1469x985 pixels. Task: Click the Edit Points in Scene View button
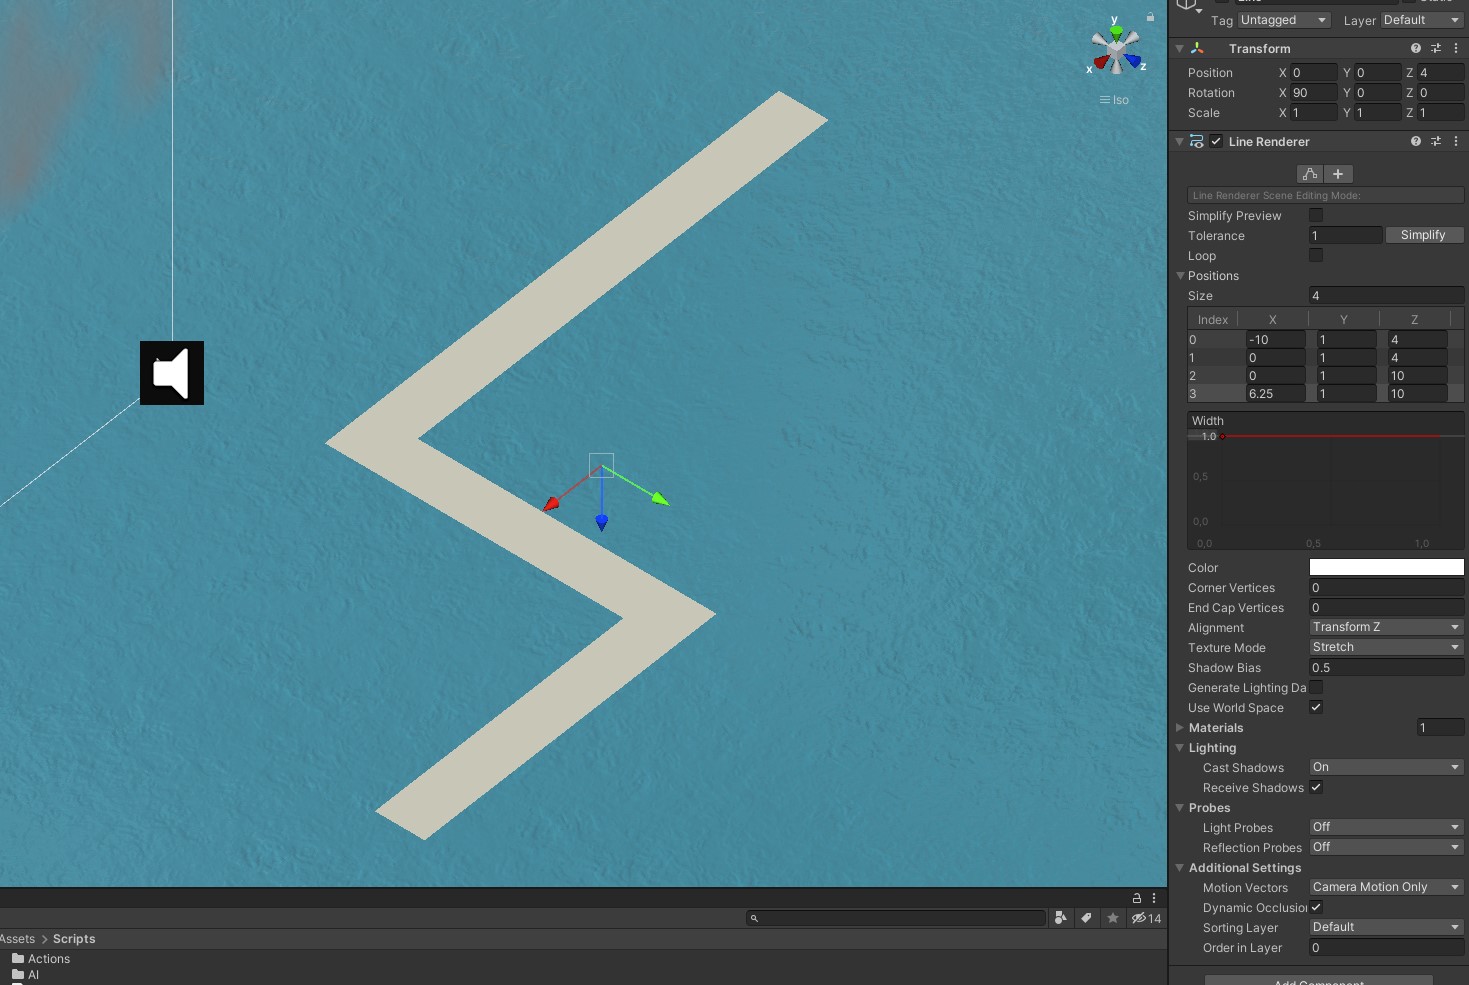click(1310, 174)
